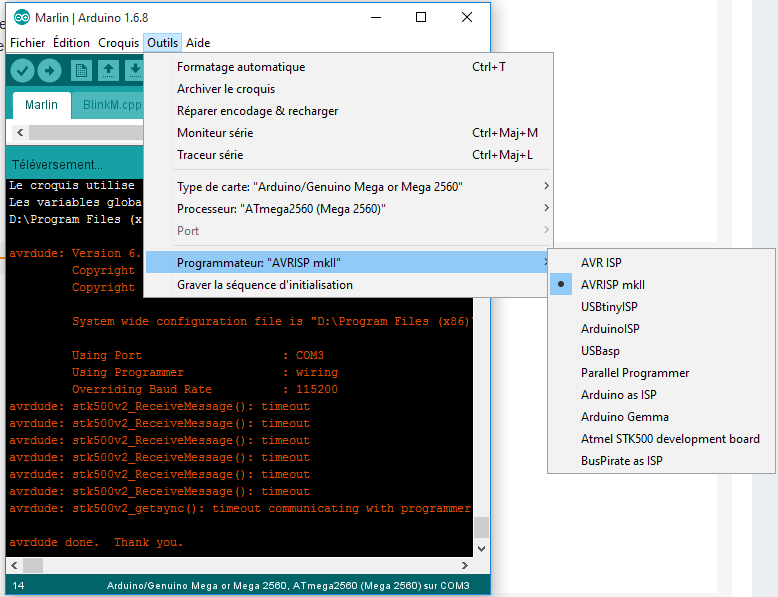
Task: Click console horizontal scrollbar left arrow
Action: (x=14, y=565)
